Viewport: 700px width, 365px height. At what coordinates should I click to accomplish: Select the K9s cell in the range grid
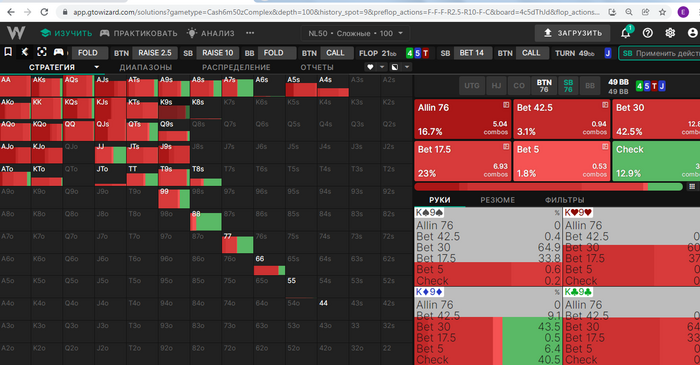(174, 108)
